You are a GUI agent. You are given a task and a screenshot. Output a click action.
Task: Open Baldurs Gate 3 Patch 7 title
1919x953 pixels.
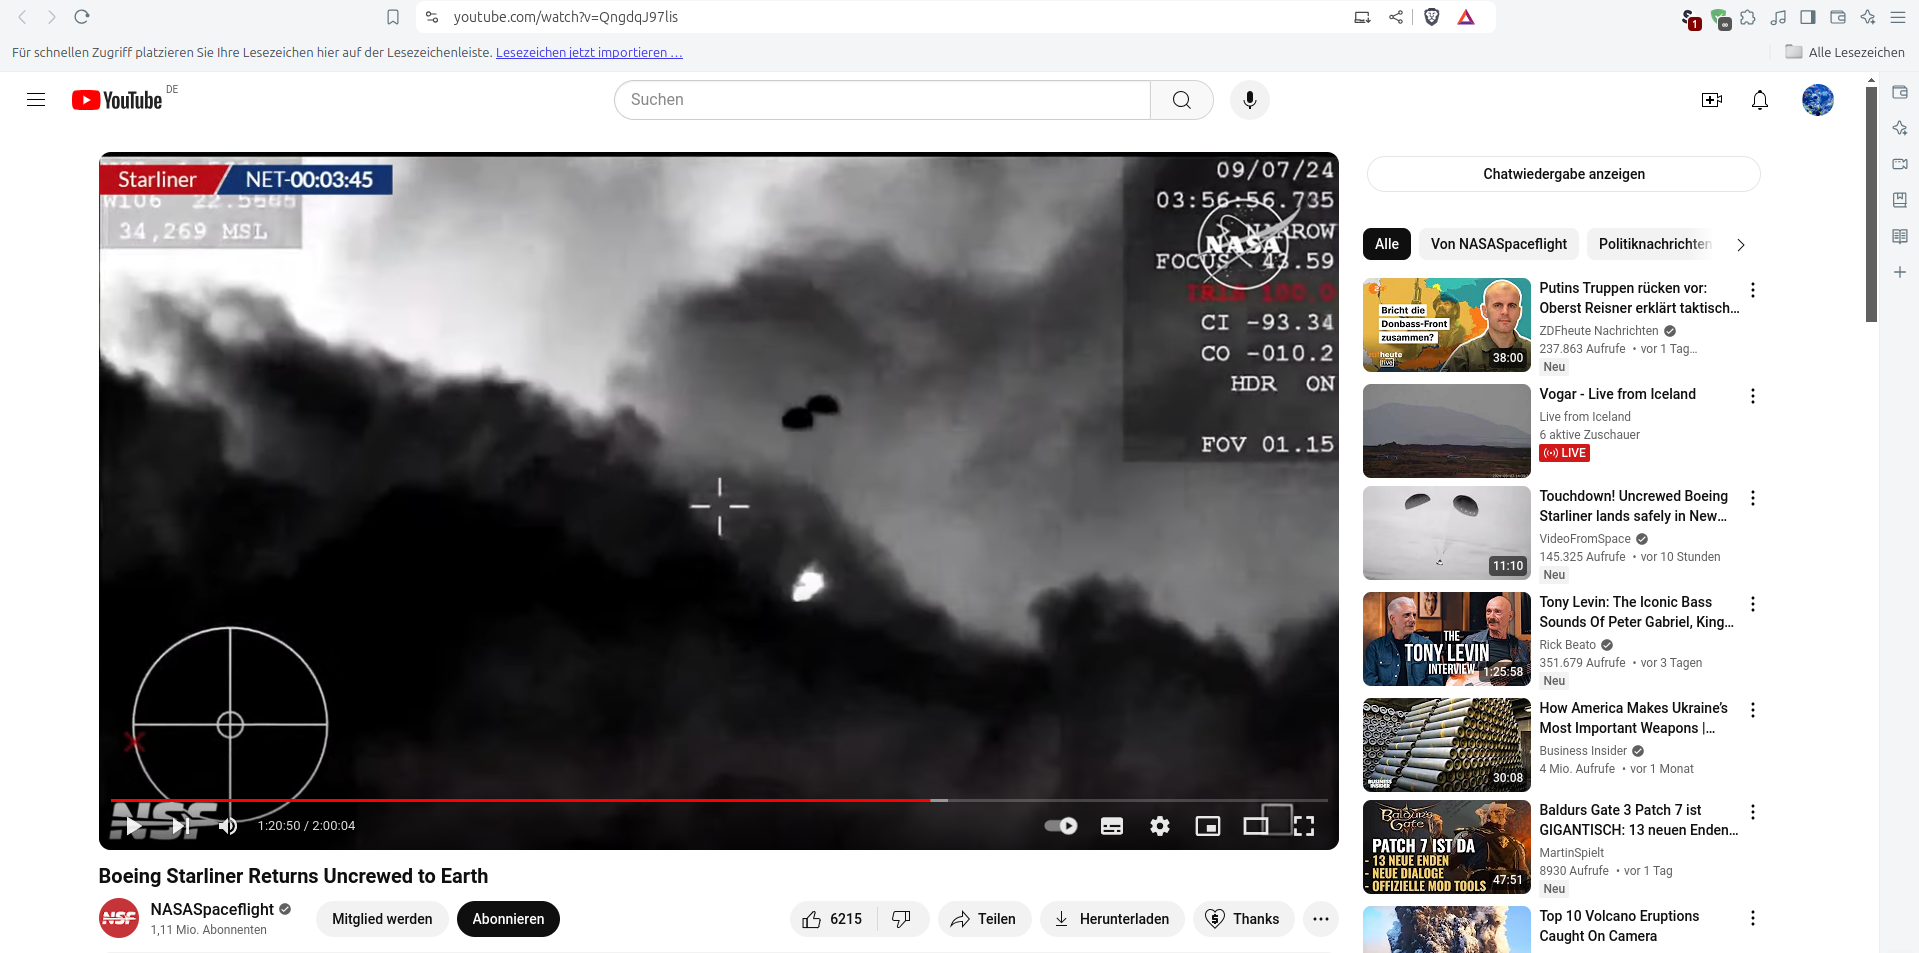(x=1638, y=820)
